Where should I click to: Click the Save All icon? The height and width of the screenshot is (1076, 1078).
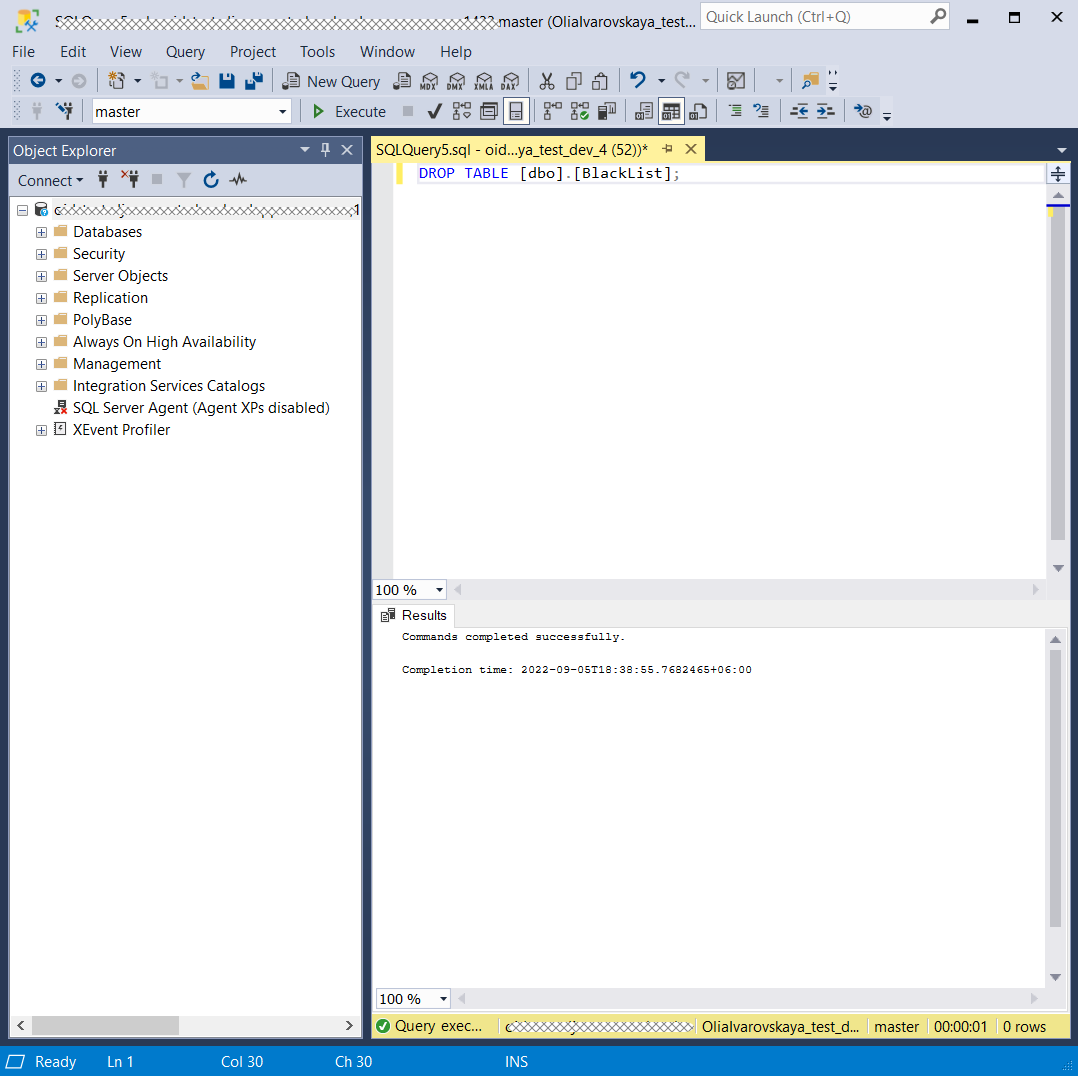pos(254,81)
